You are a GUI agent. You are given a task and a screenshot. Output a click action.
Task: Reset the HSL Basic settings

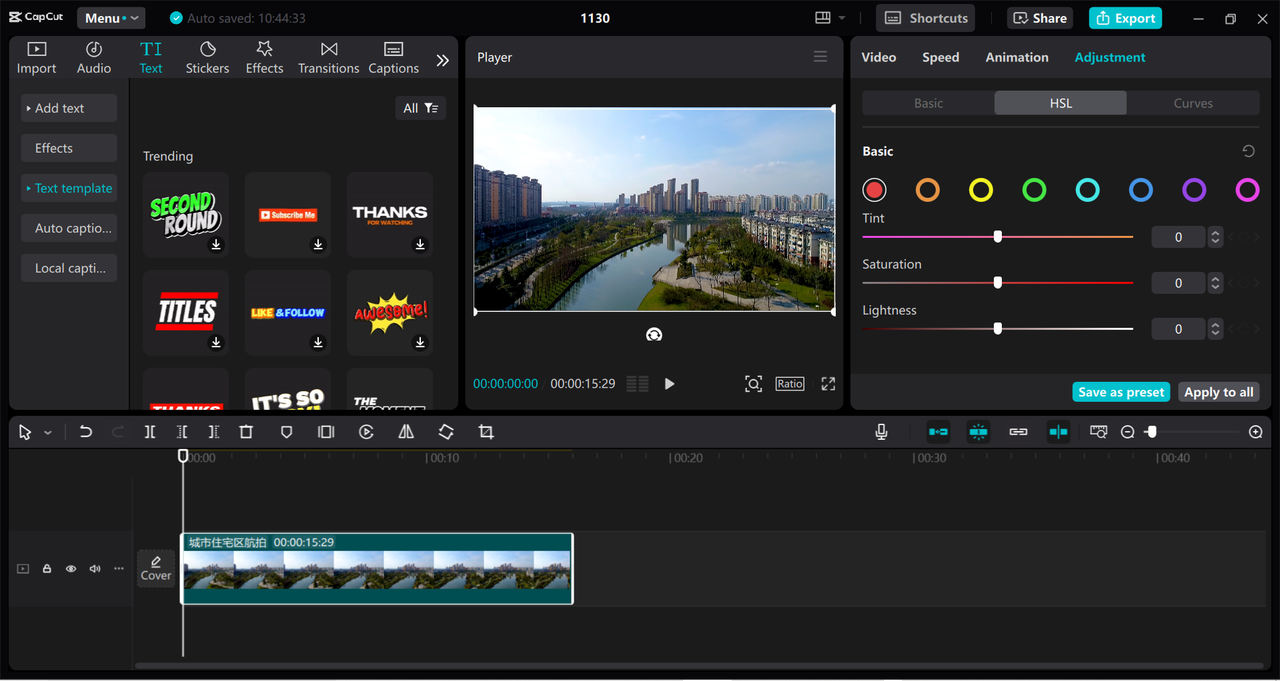pos(1248,151)
